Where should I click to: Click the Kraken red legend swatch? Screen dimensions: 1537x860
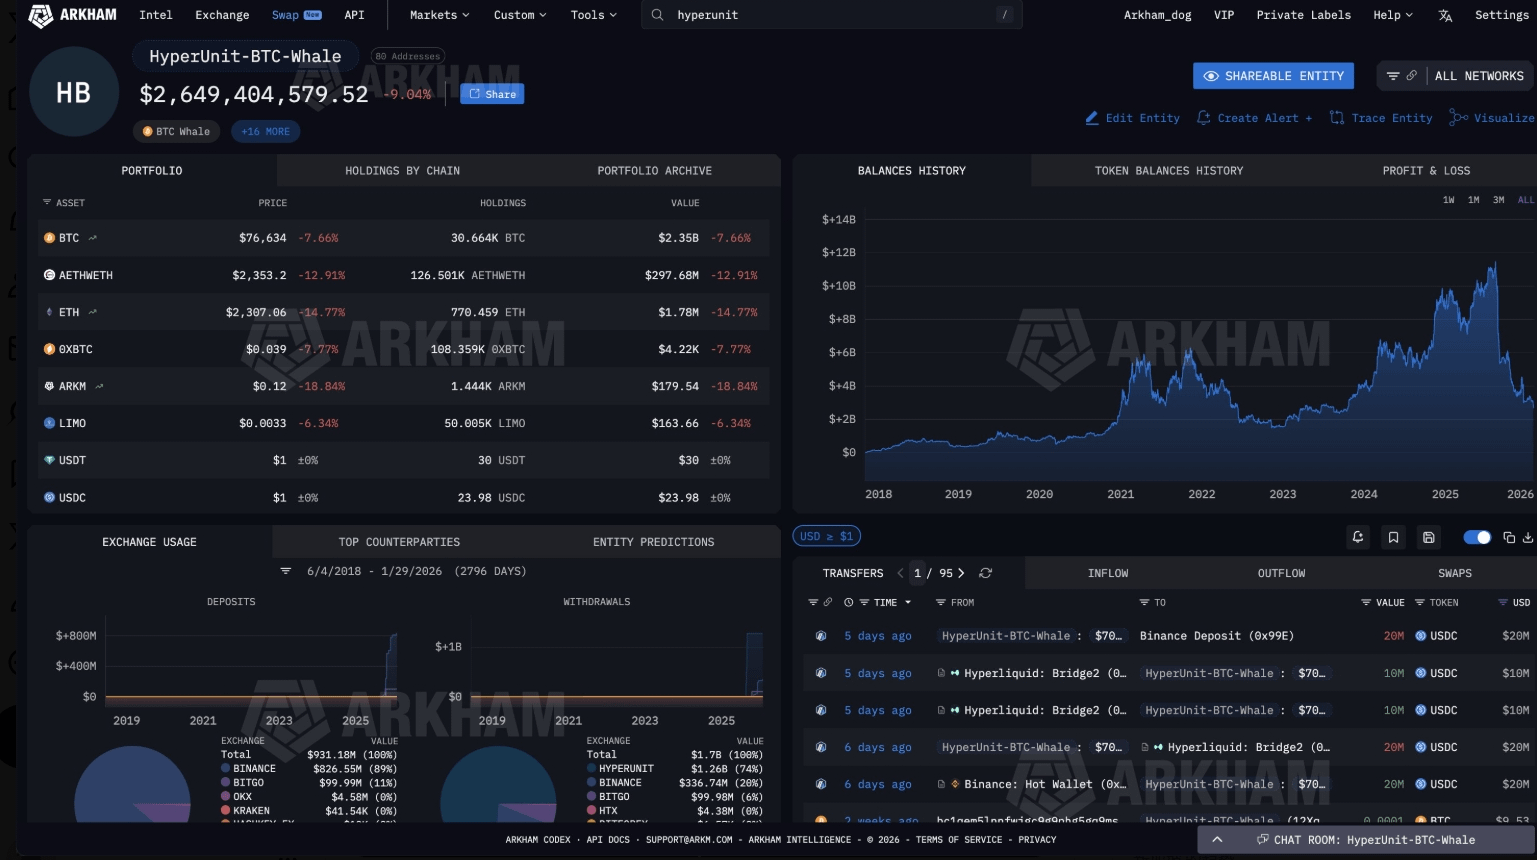(x=226, y=811)
